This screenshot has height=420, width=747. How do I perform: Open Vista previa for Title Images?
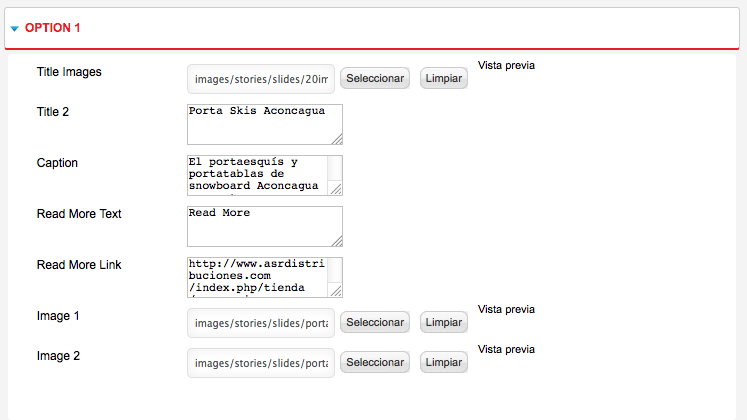(506, 65)
